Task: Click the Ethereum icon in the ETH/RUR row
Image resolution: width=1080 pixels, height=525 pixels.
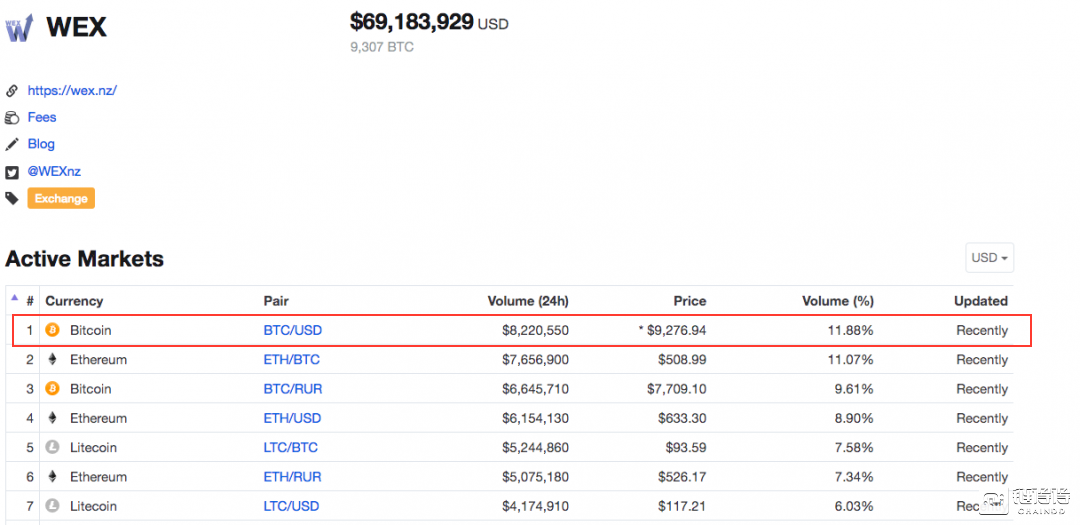Action: coord(52,477)
